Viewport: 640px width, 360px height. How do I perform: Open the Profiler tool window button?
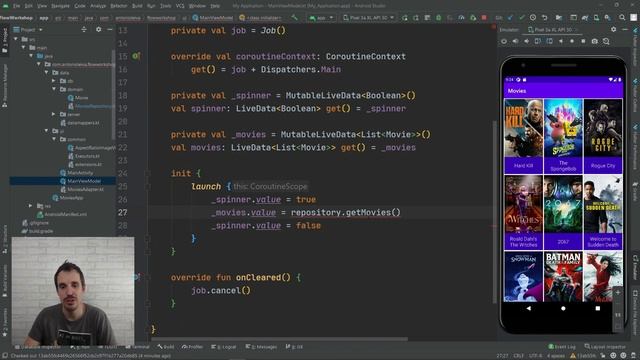193,347
